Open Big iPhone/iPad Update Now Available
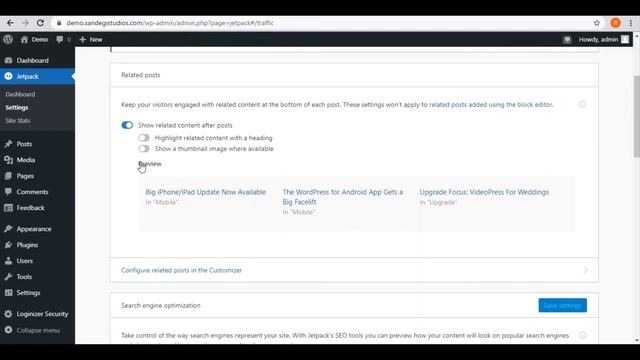Image resolution: width=640 pixels, height=360 pixels. (205, 192)
